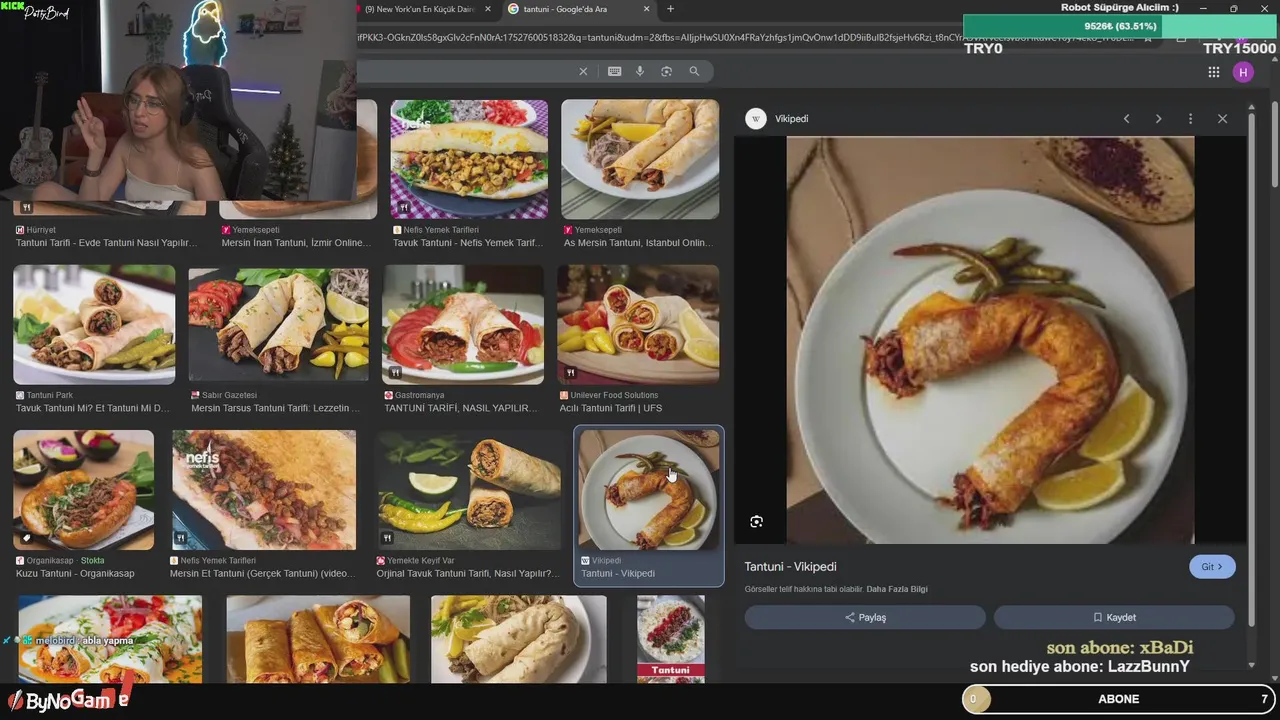The width and height of the screenshot is (1280, 720).
Task: Save the image with Kaydet
Action: tap(1114, 617)
